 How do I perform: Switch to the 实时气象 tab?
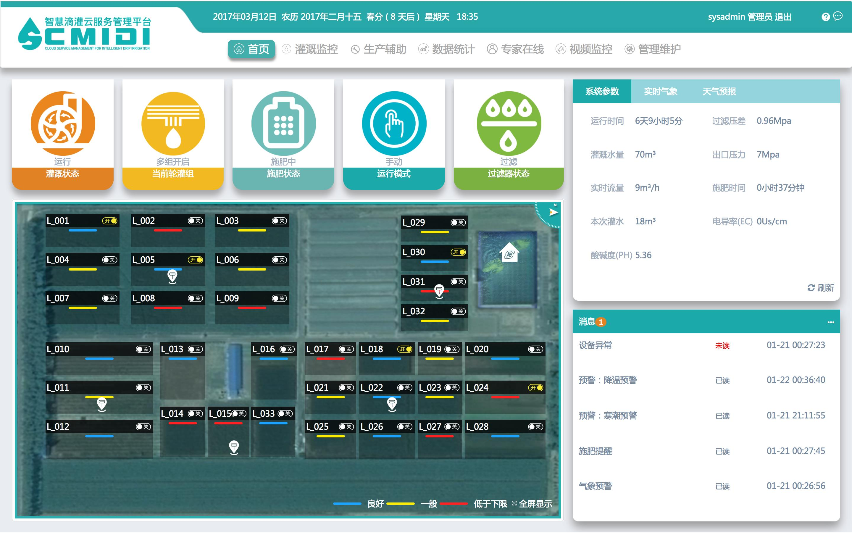tap(660, 91)
